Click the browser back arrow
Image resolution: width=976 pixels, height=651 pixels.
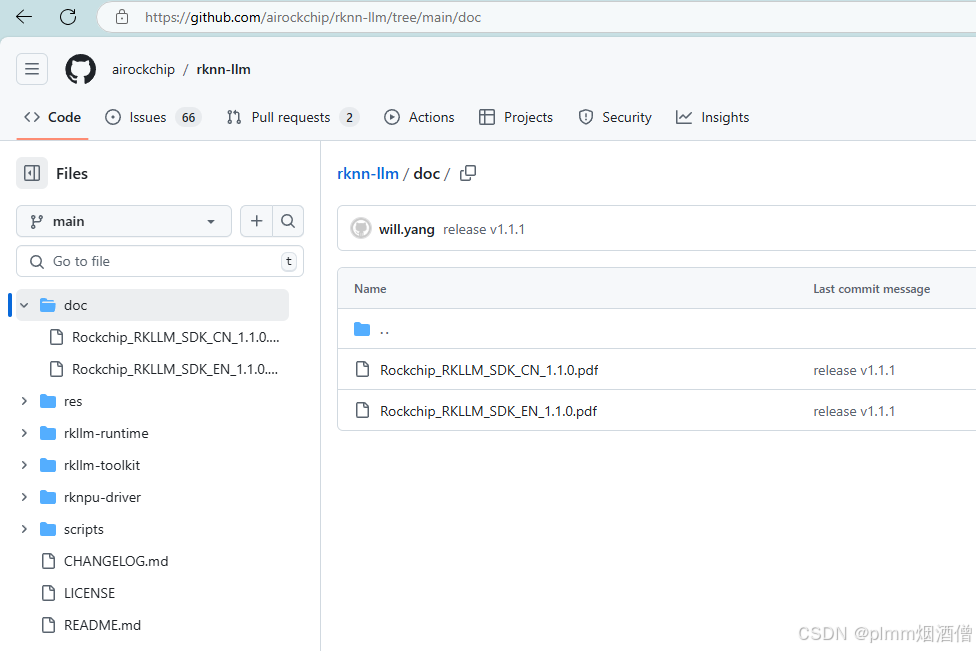[24, 17]
